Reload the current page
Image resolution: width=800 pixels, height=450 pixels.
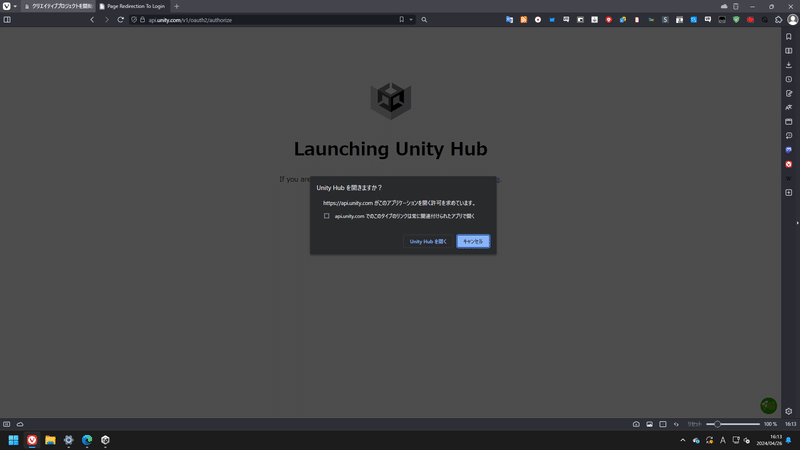120,20
